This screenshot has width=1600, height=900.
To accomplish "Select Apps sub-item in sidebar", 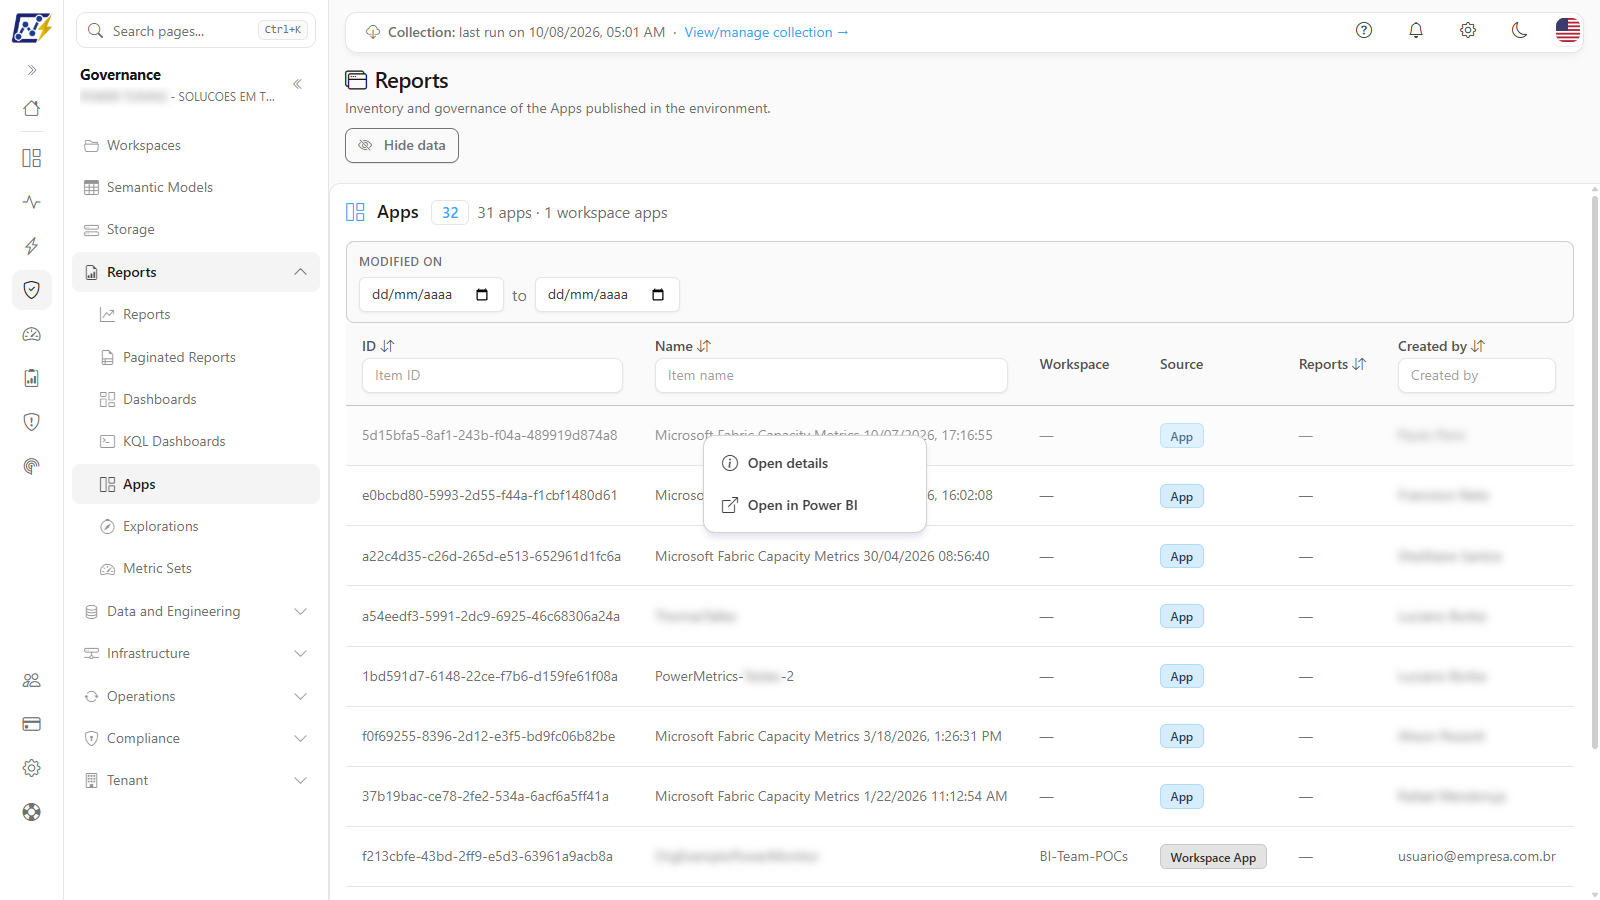I will [196, 484].
